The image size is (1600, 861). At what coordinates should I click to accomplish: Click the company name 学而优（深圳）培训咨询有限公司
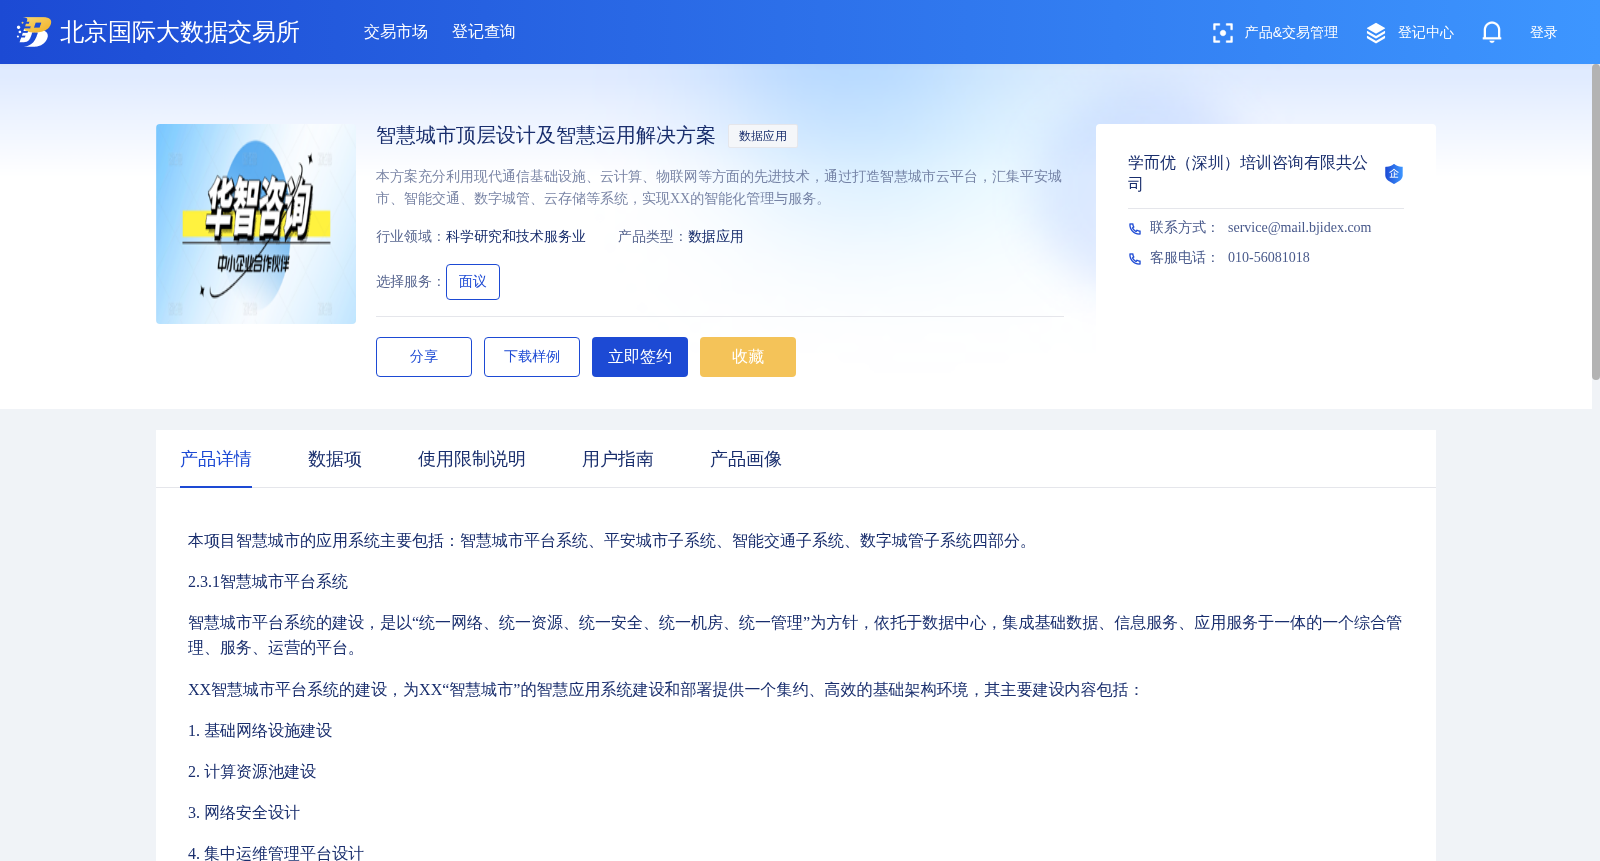1248,173
